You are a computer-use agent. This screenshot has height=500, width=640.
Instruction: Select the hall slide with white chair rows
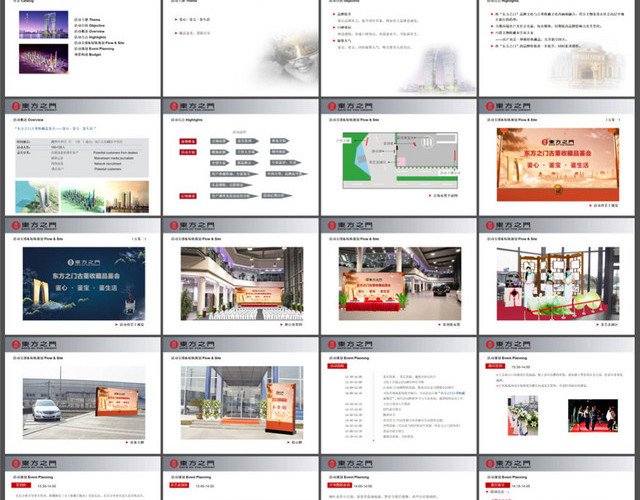pyautogui.click(x=240, y=276)
